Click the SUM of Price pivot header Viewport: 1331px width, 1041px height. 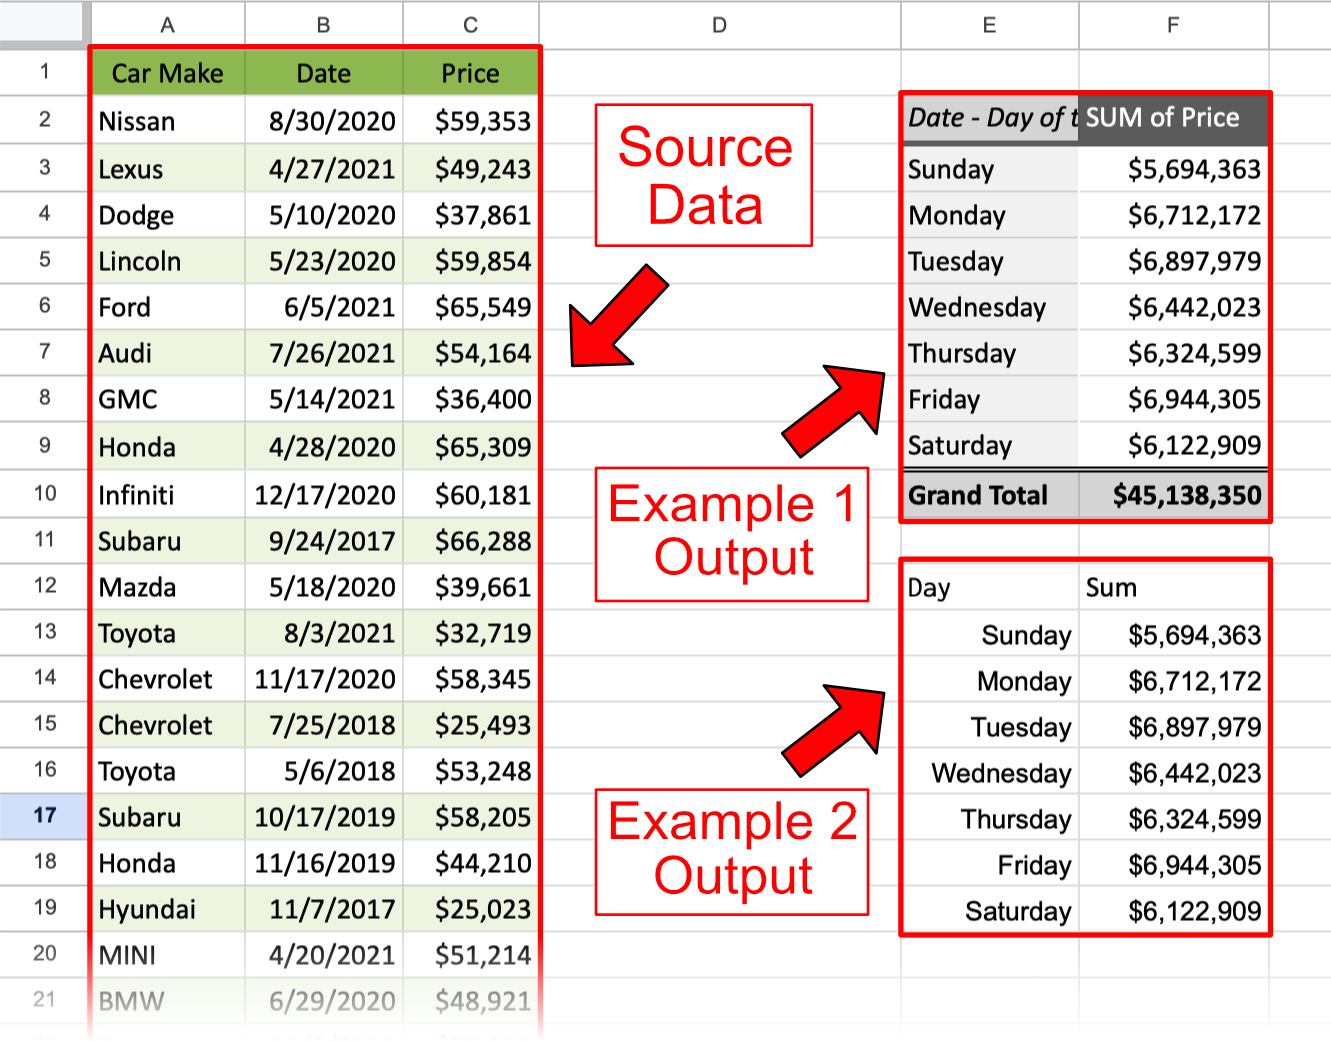tap(1163, 118)
